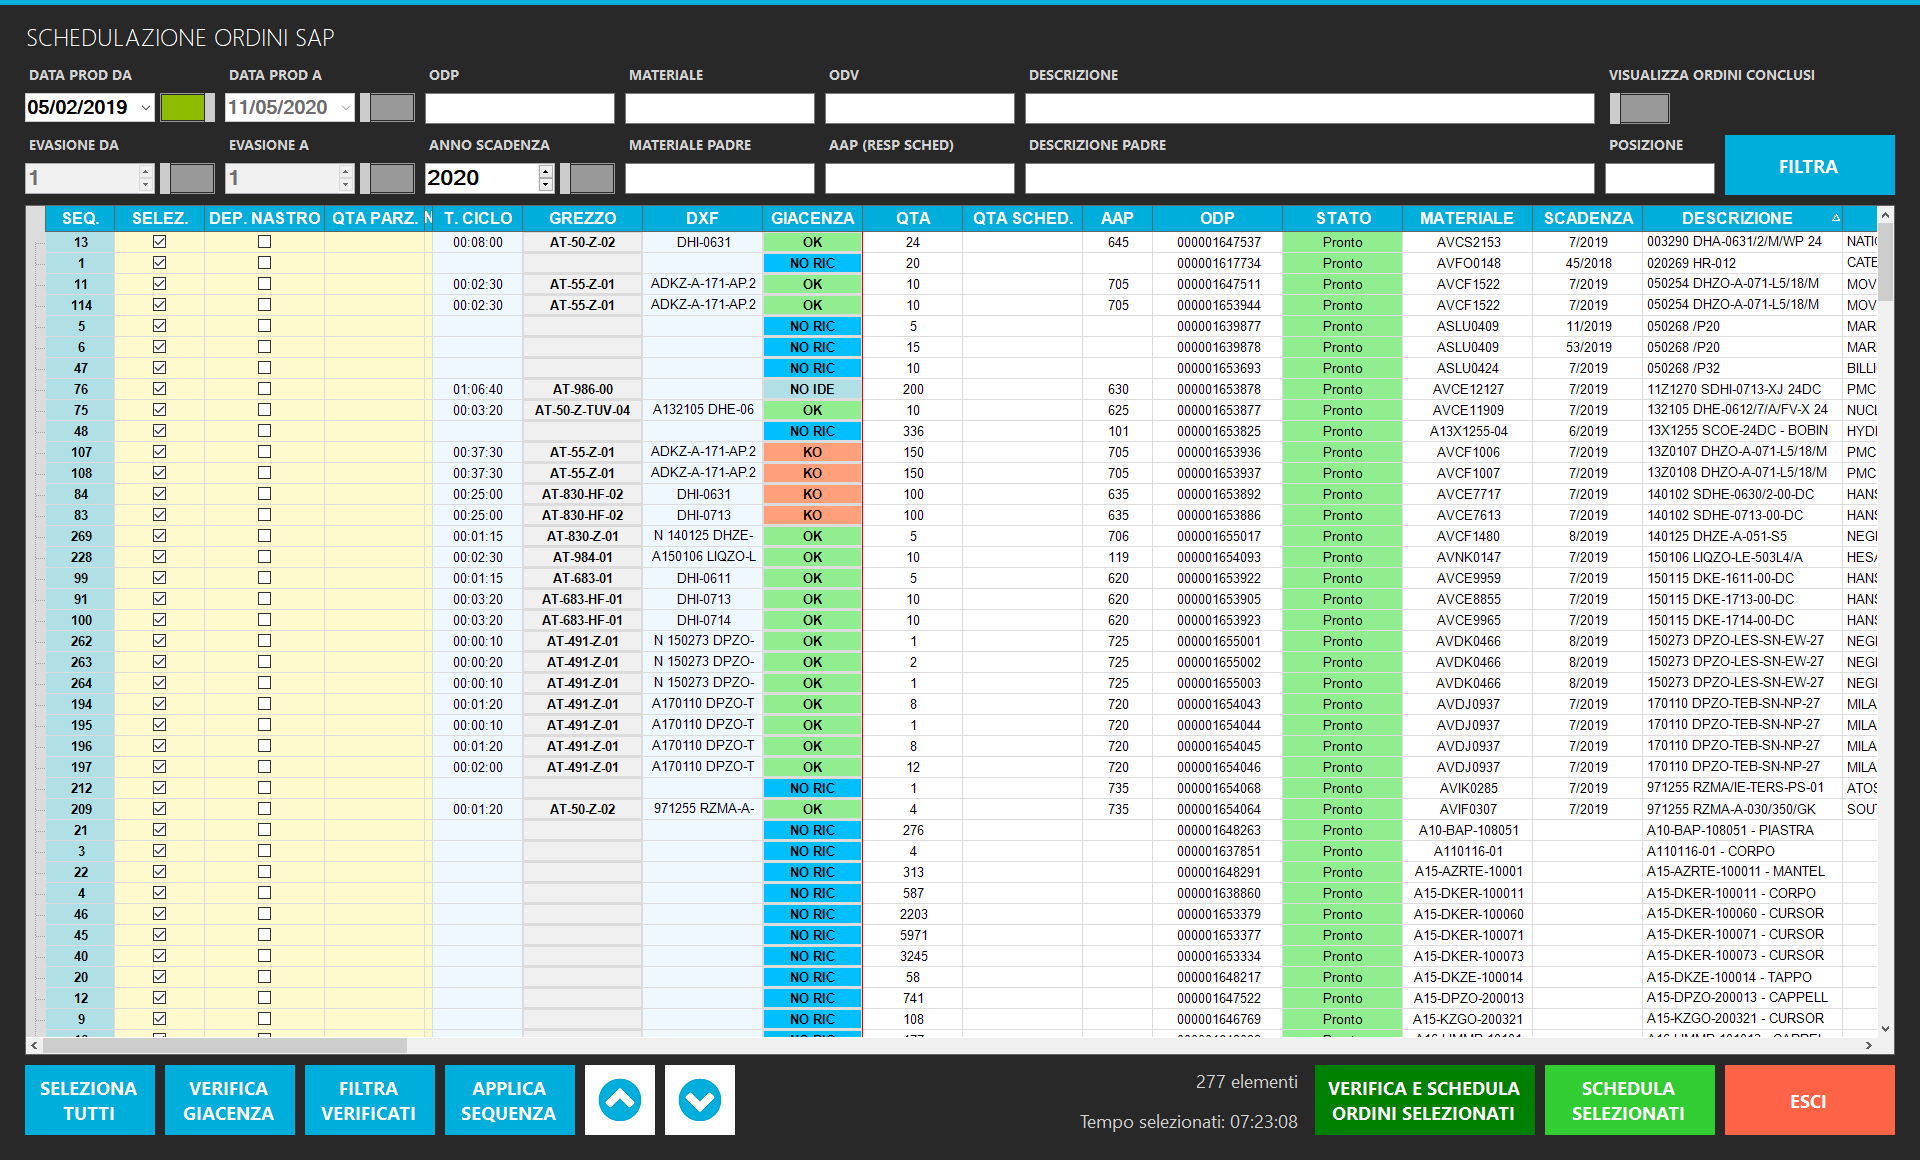Click the AAP (RESP SCHED) input field
Image resolution: width=1920 pixels, height=1160 pixels.
tap(920, 178)
